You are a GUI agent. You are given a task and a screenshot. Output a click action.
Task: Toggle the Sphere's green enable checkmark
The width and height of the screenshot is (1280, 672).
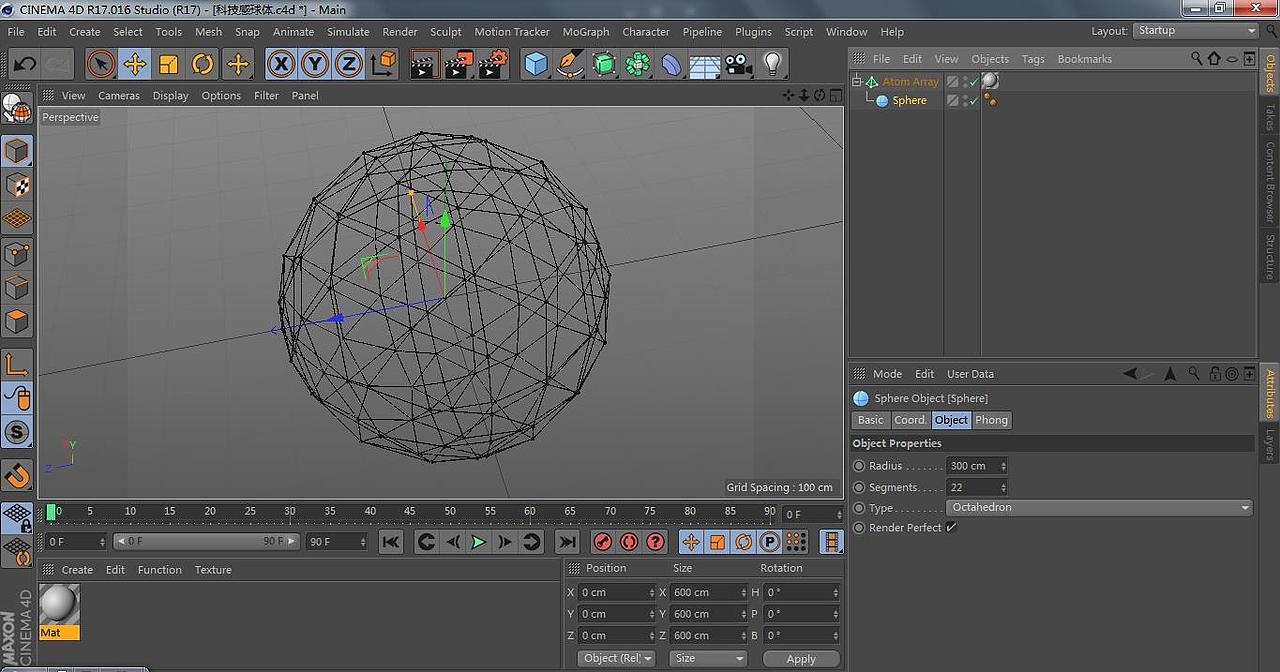[974, 100]
